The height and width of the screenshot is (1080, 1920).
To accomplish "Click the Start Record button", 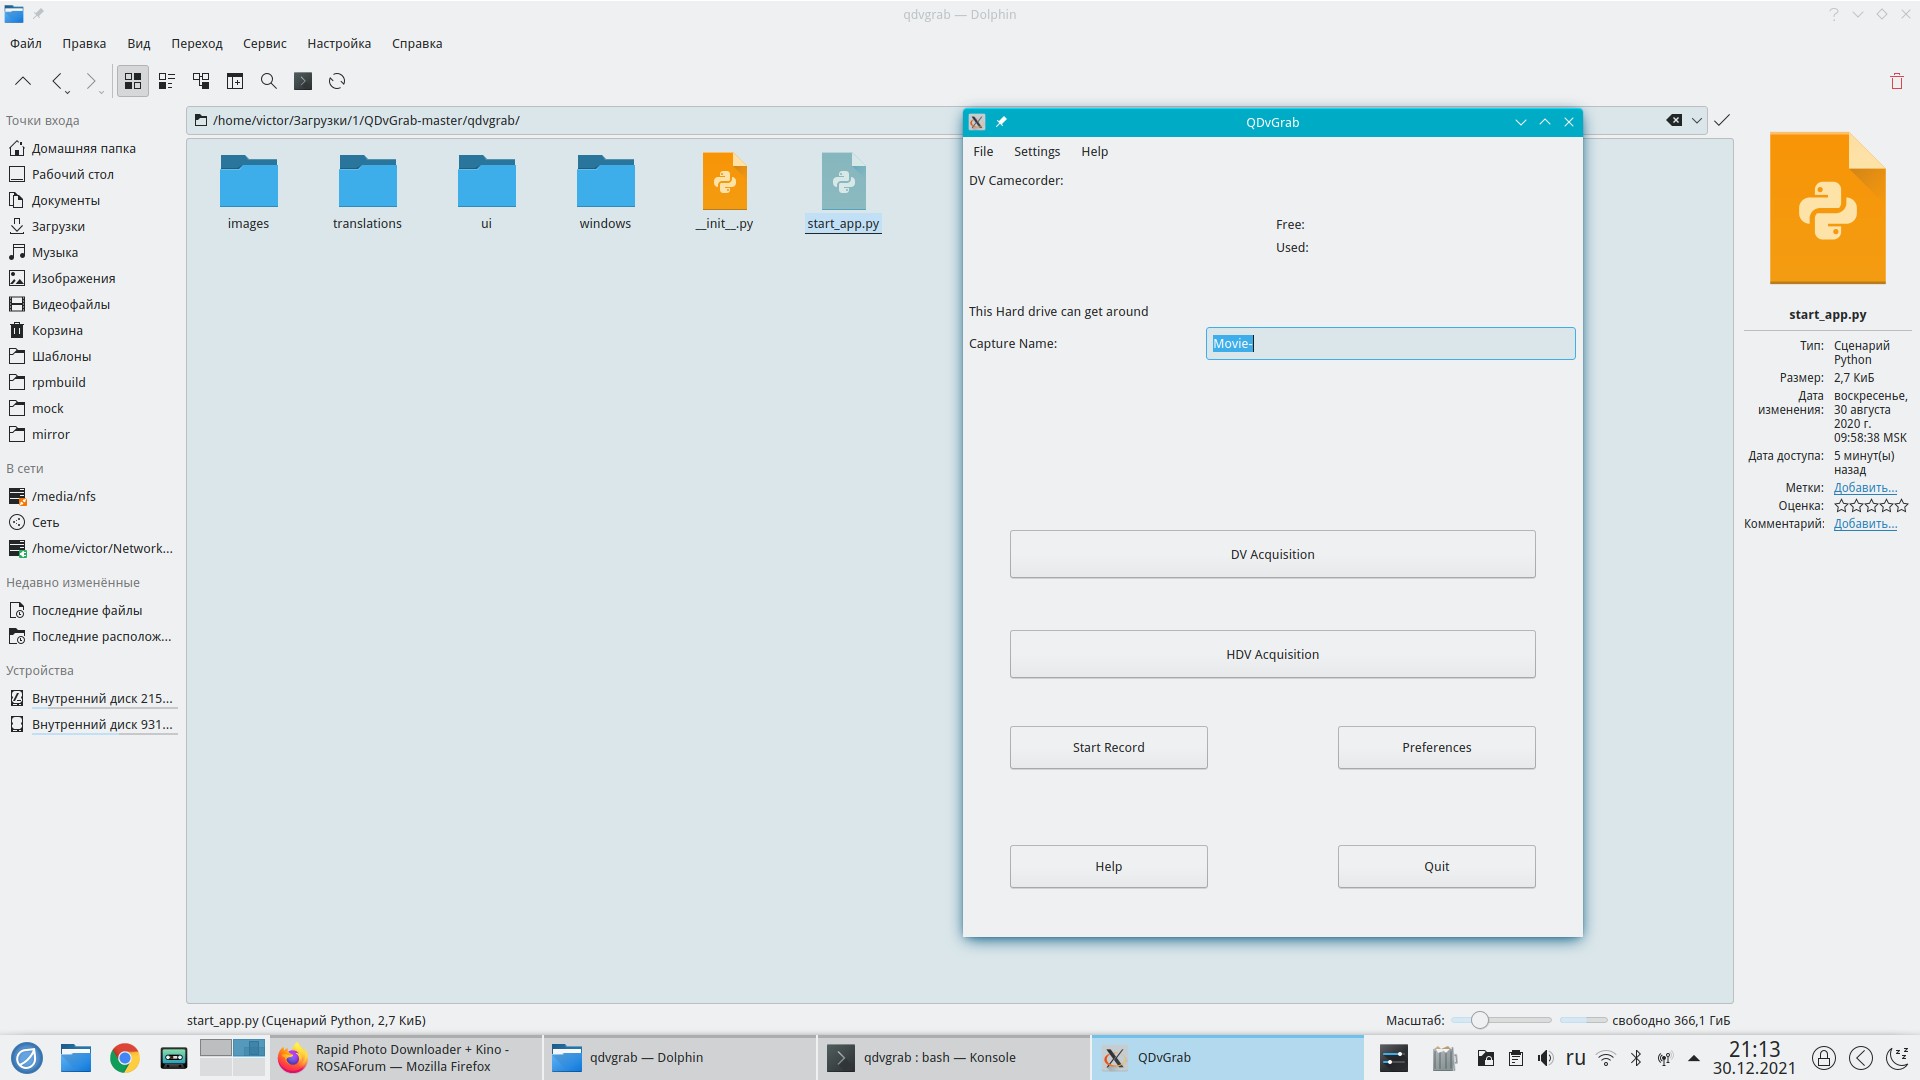I will point(1108,747).
